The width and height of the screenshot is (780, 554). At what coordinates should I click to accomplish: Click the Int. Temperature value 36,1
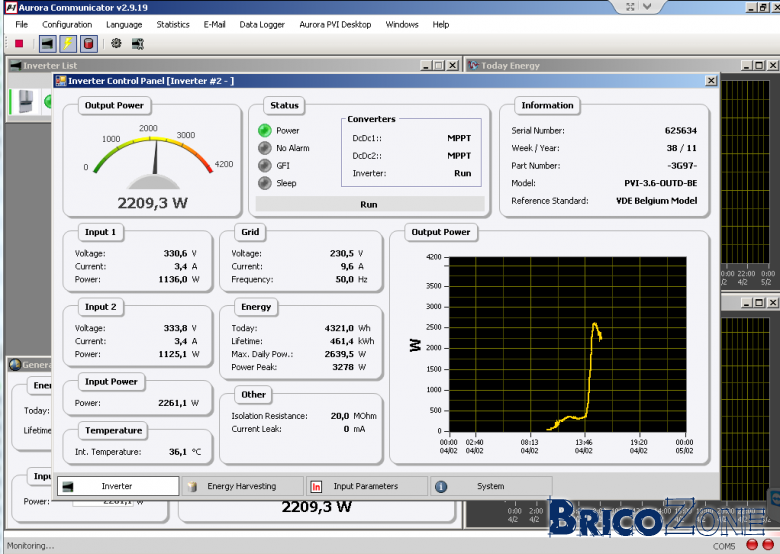[178, 452]
